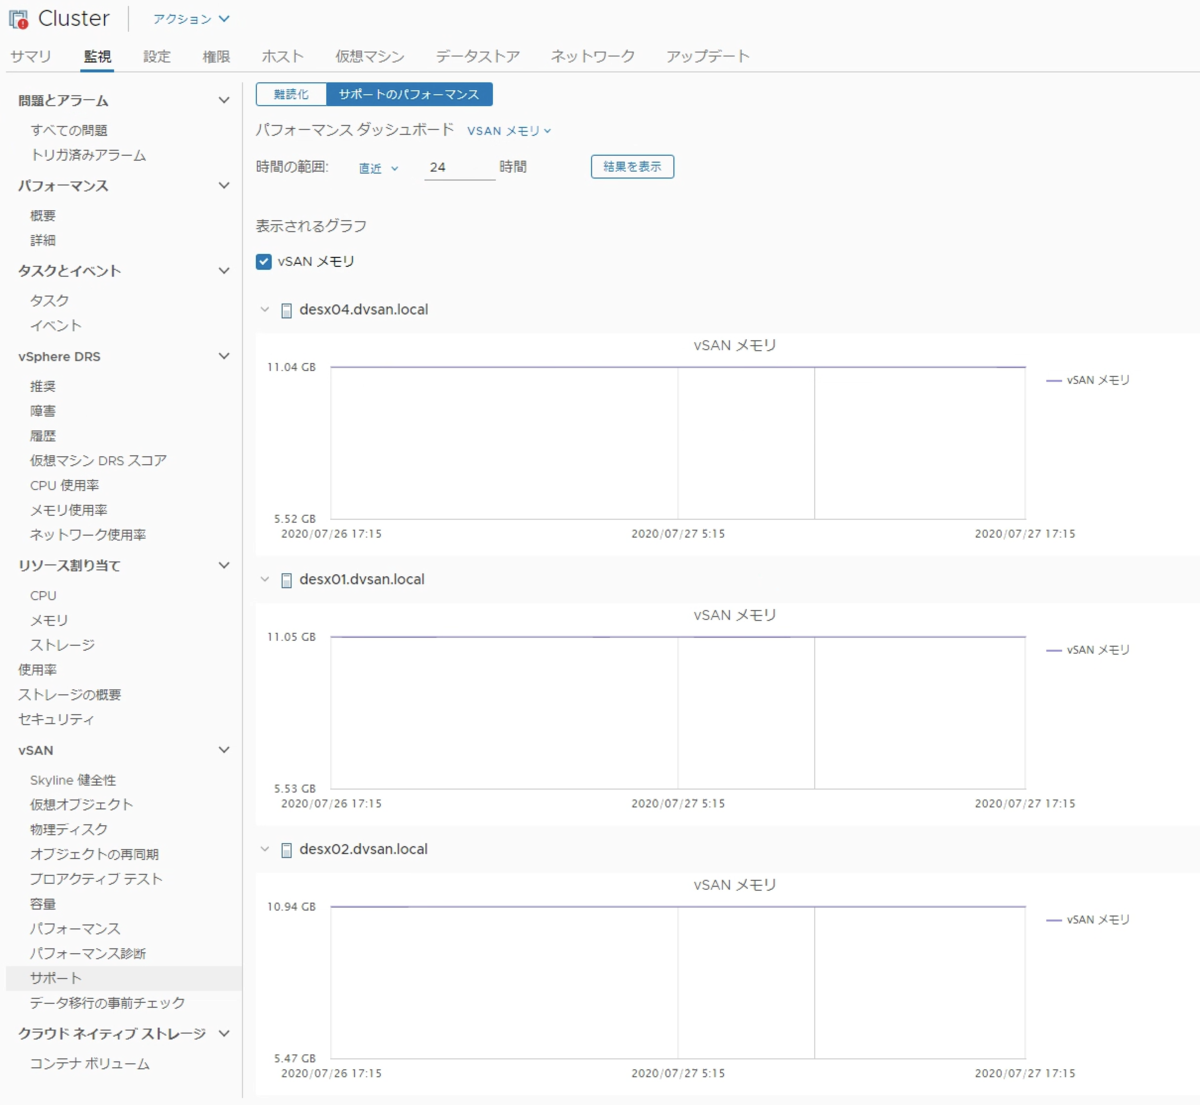
Task: Open the 設定 tab
Action: click(x=157, y=56)
